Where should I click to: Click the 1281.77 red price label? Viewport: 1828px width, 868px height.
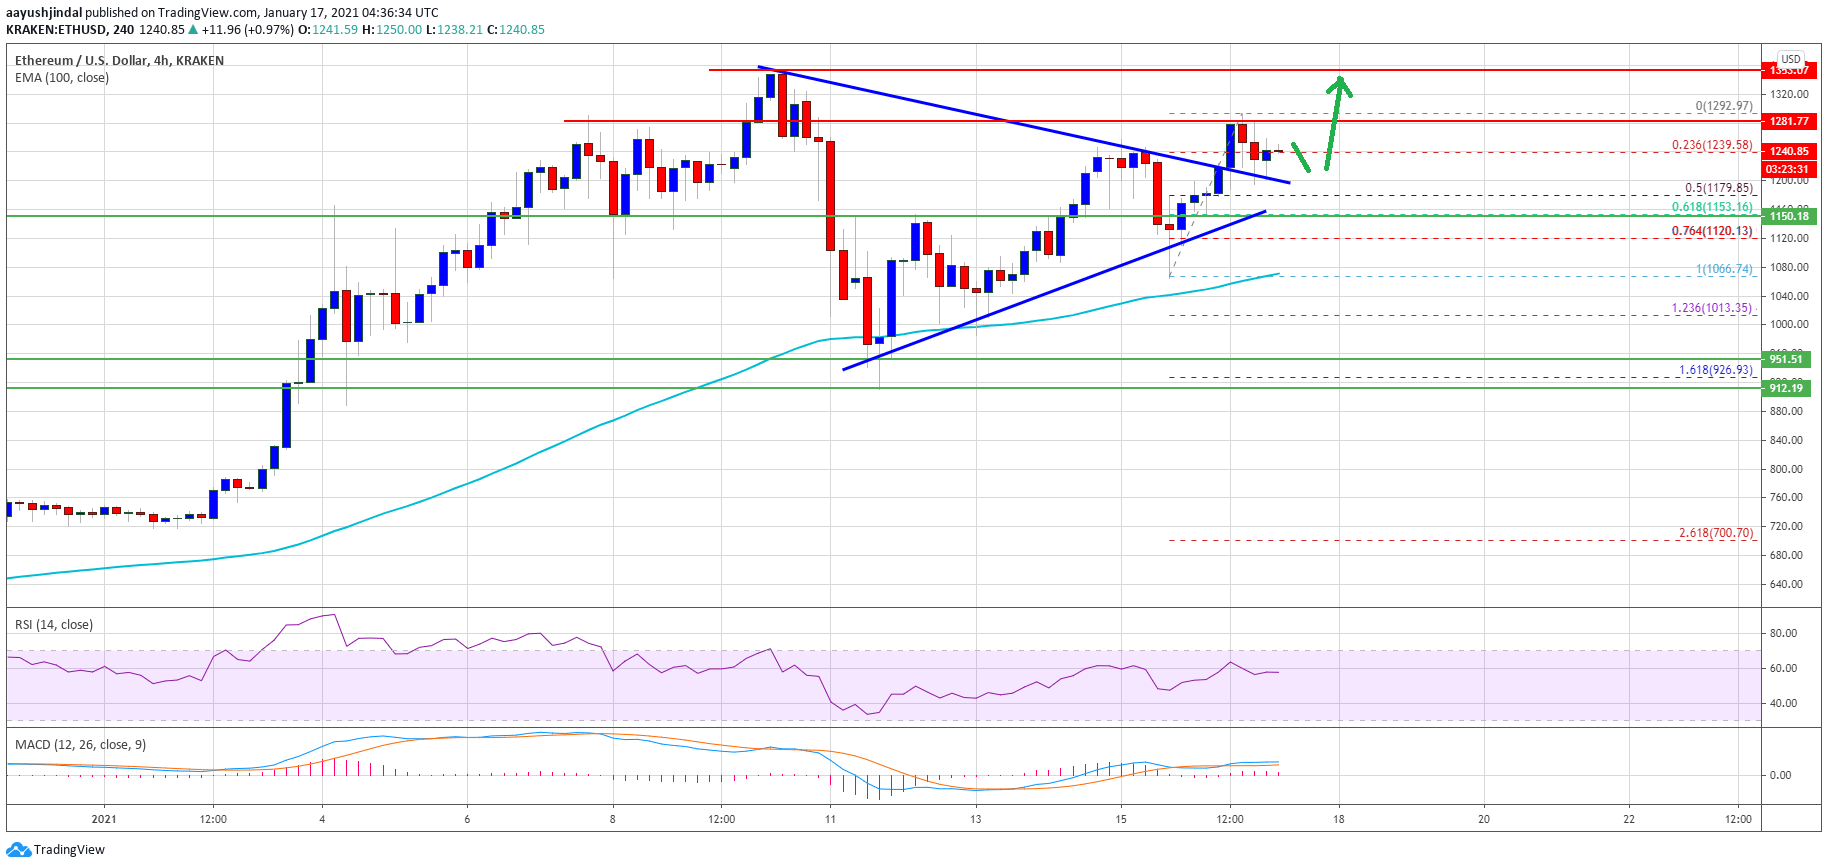[x=1789, y=121]
